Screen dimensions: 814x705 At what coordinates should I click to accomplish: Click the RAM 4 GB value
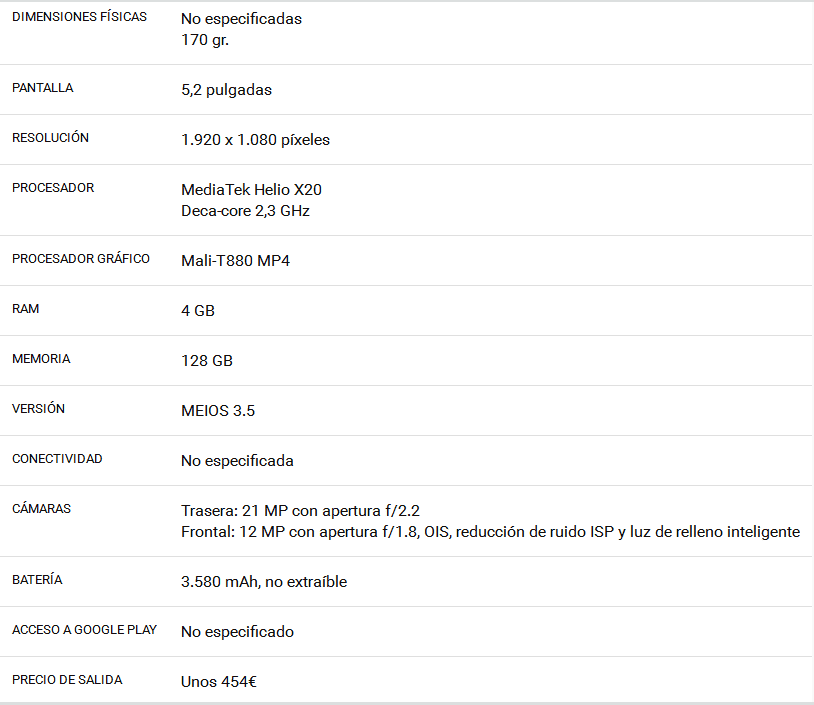click(198, 310)
